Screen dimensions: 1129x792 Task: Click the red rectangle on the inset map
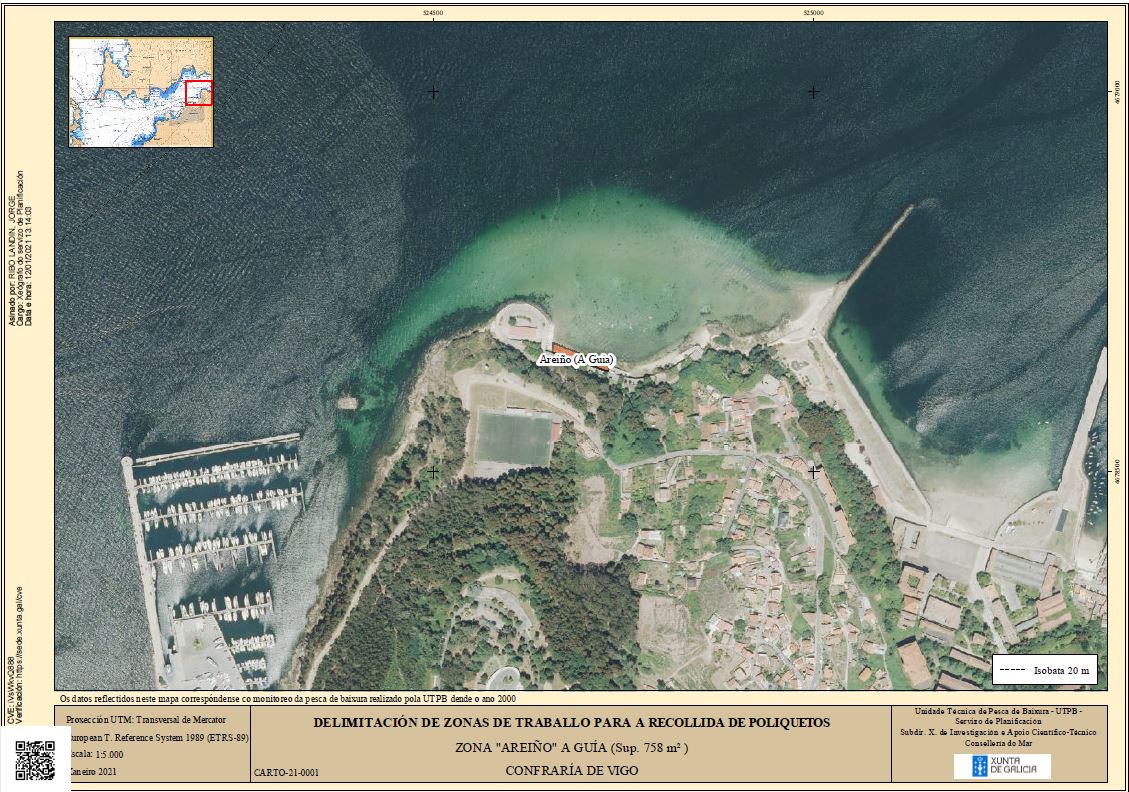tap(199, 92)
